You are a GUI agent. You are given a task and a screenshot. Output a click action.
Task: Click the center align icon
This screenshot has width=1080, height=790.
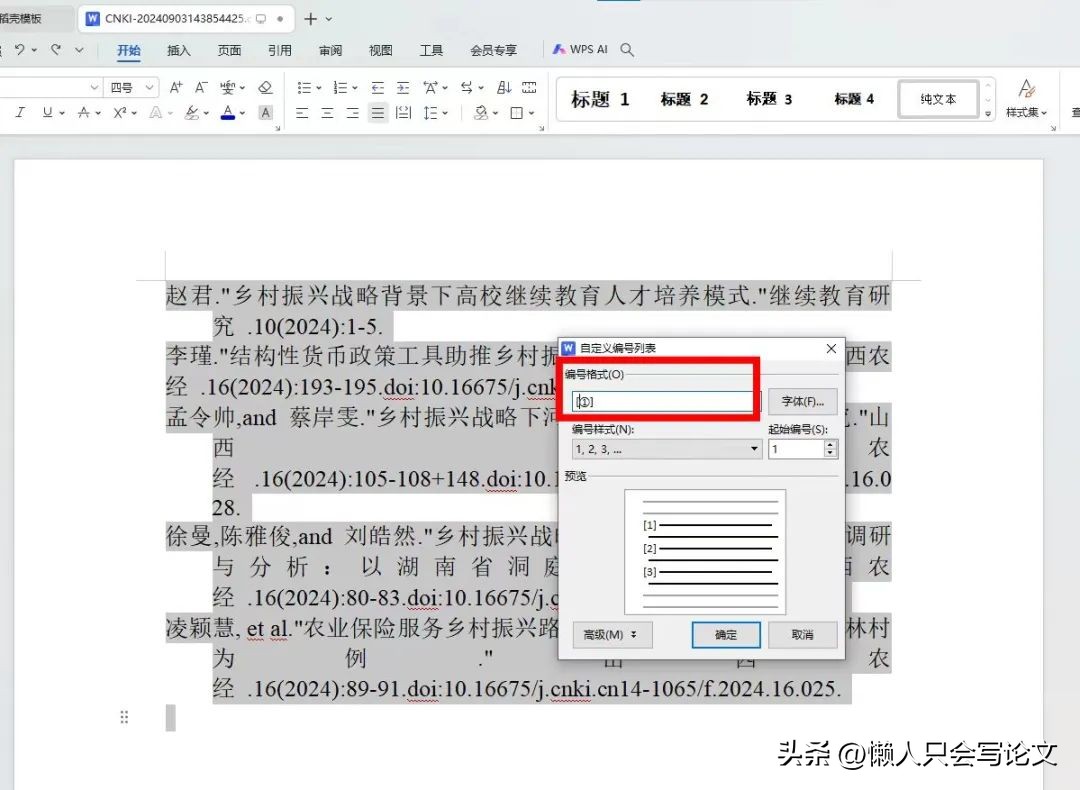pos(327,113)
